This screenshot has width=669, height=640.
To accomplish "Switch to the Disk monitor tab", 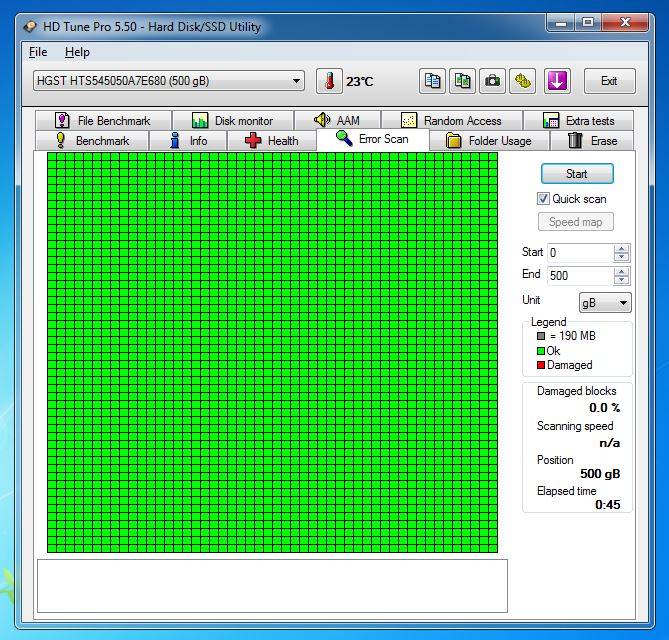I will pos(233,121).
